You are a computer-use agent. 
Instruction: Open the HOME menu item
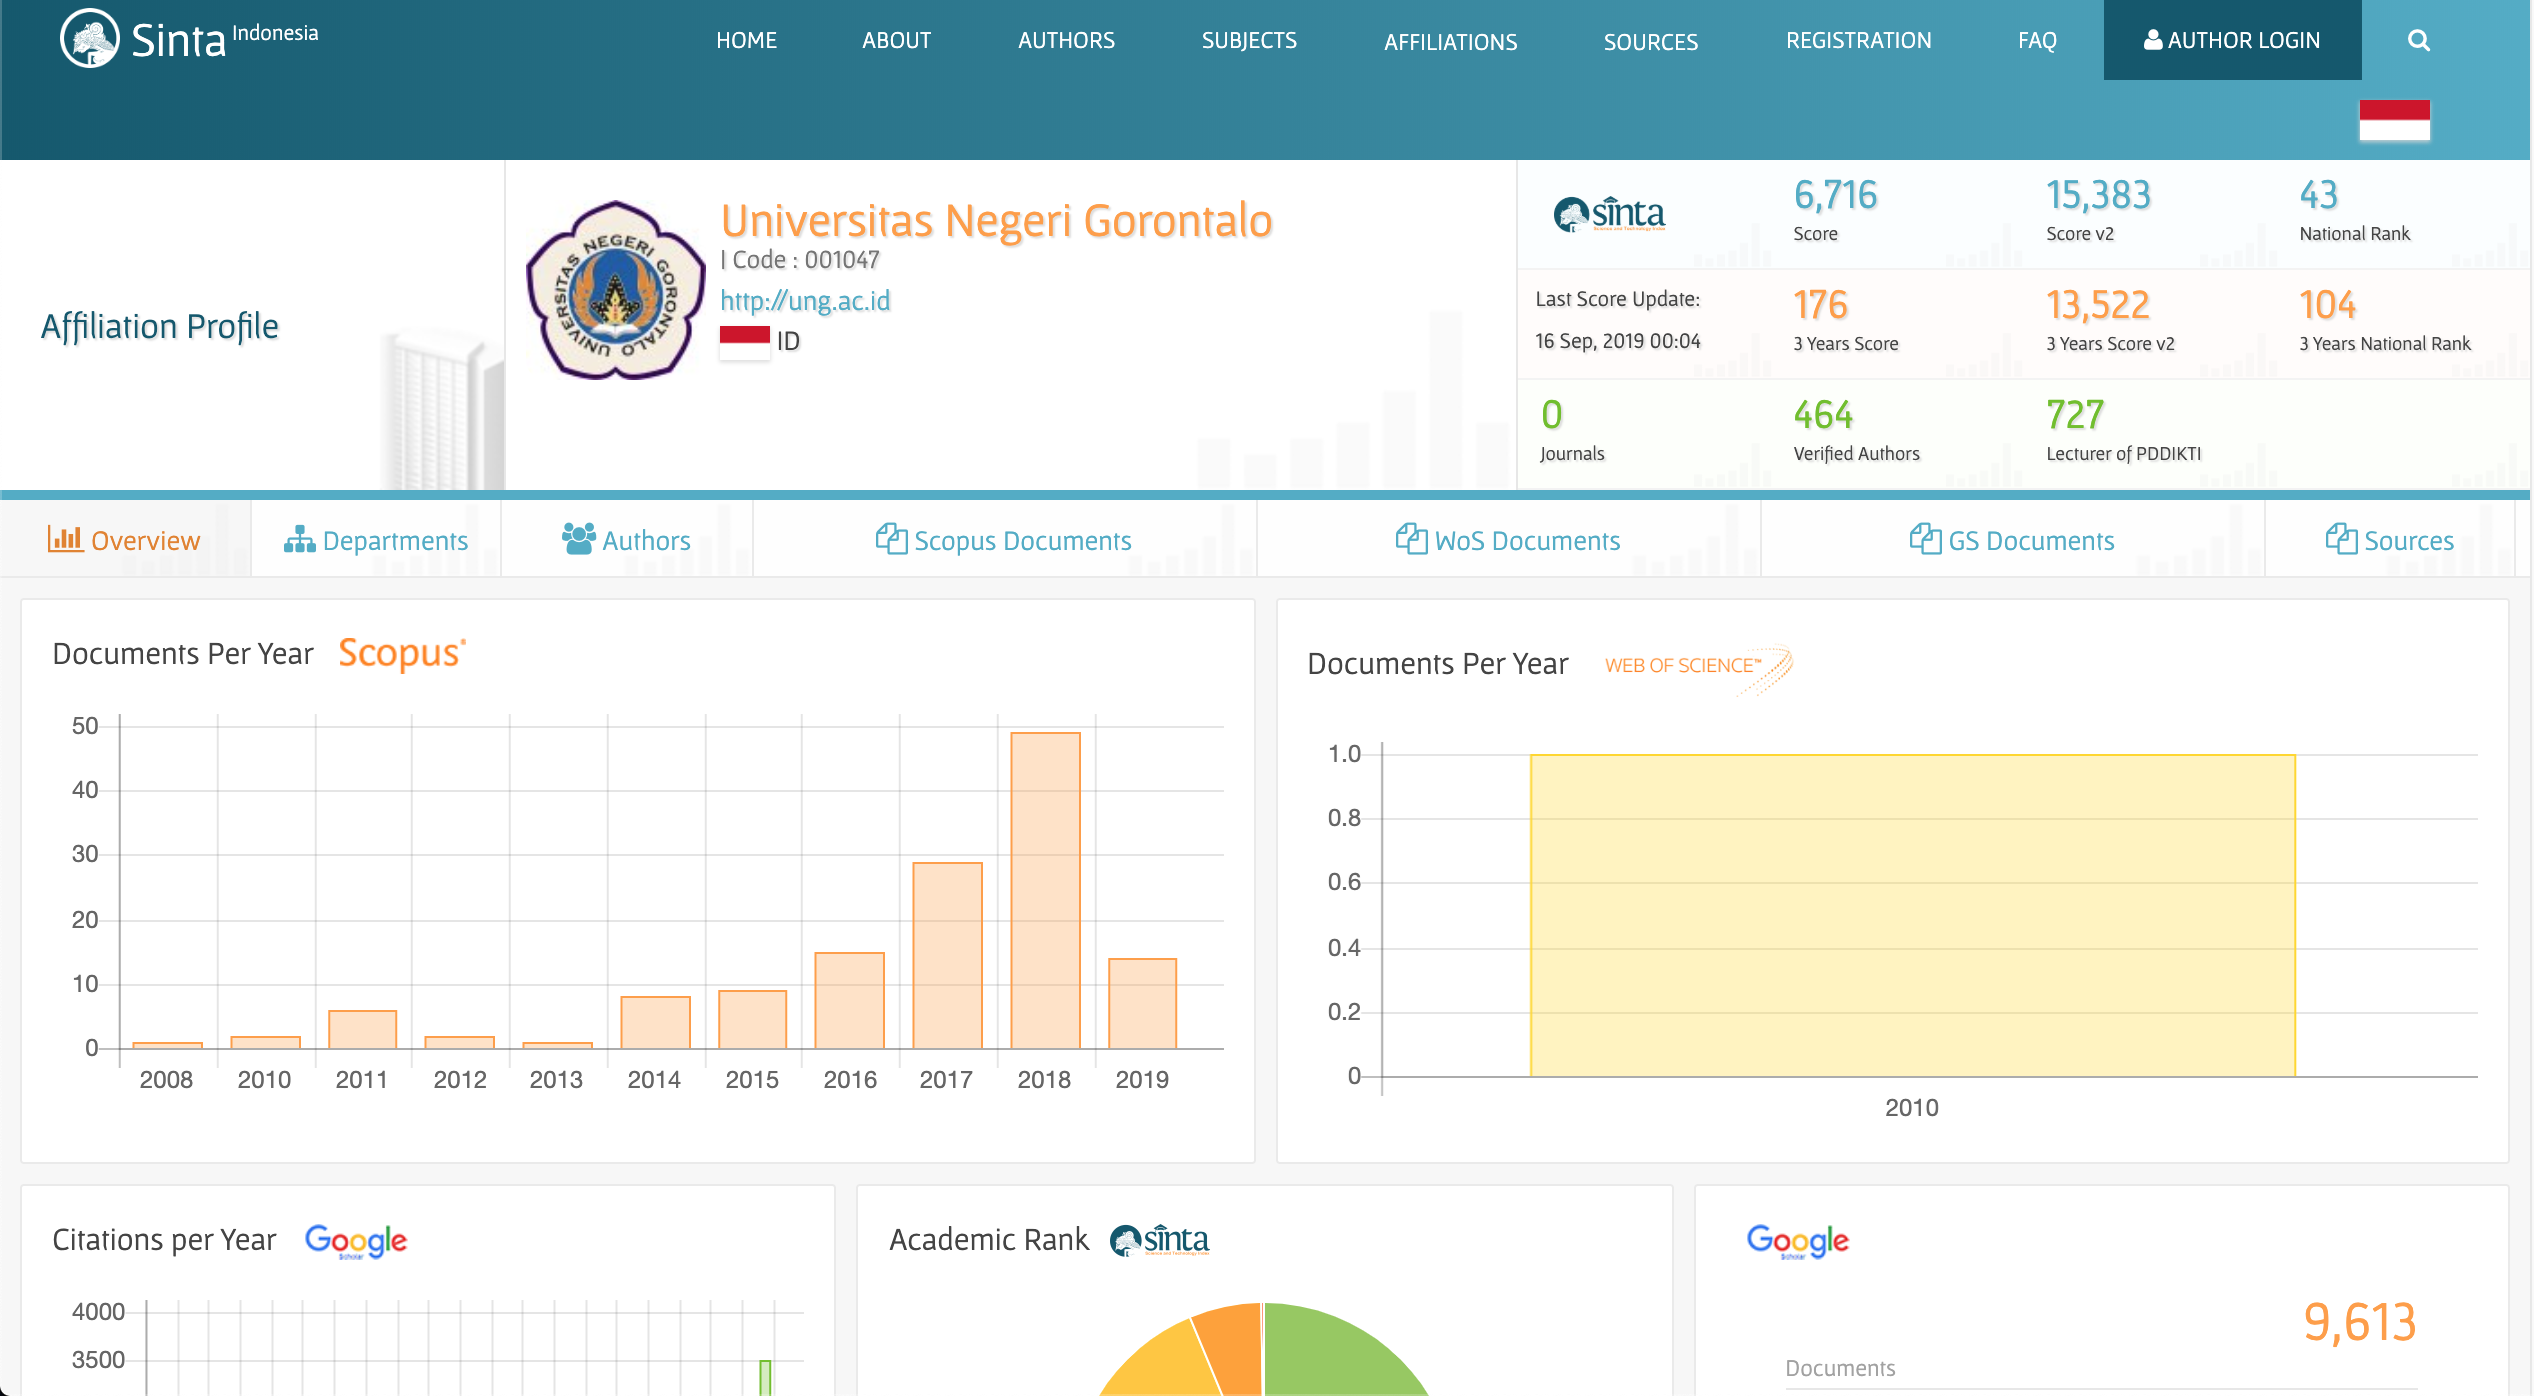pos(746,40)
